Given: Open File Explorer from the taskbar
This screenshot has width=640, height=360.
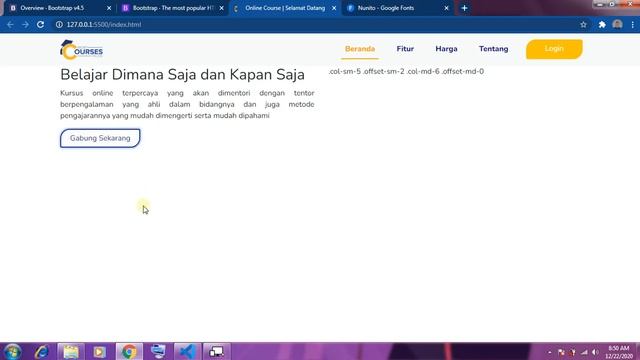Looking at the screenshot, I should pyautogui.click(x=71, y=351).
